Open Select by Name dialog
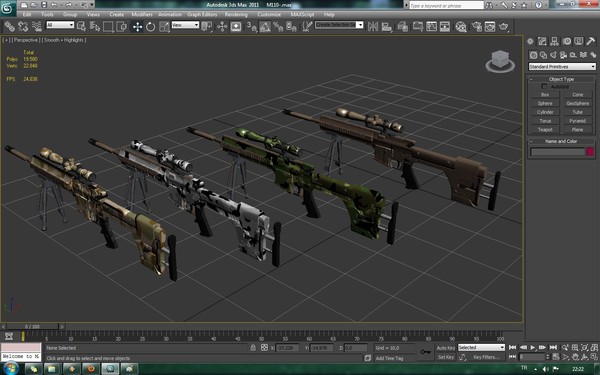Screen dimensions: 600x375 pos(95,26)
